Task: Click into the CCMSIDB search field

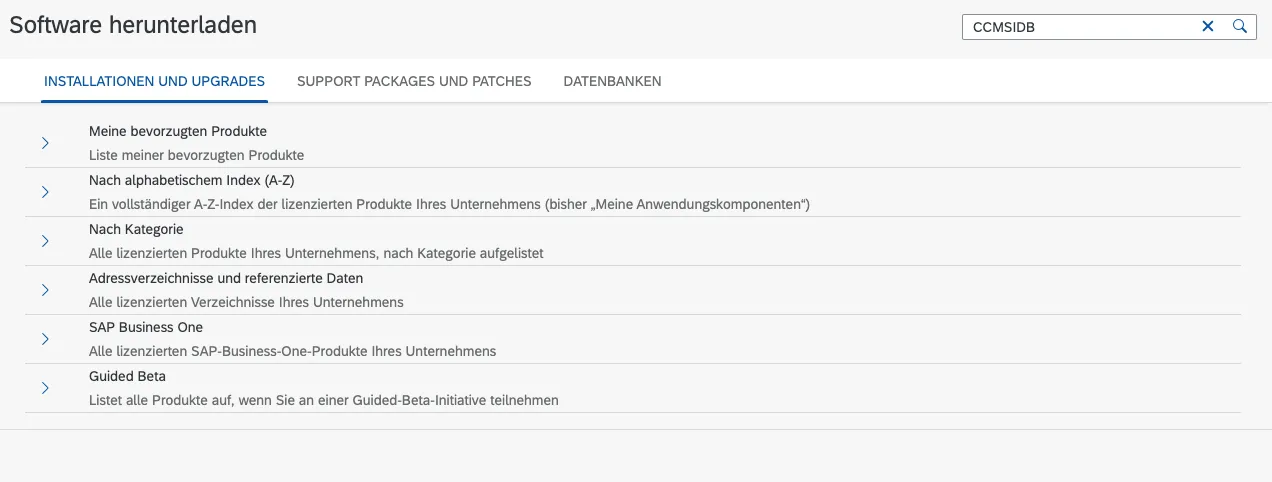Action: point(1080,27)
